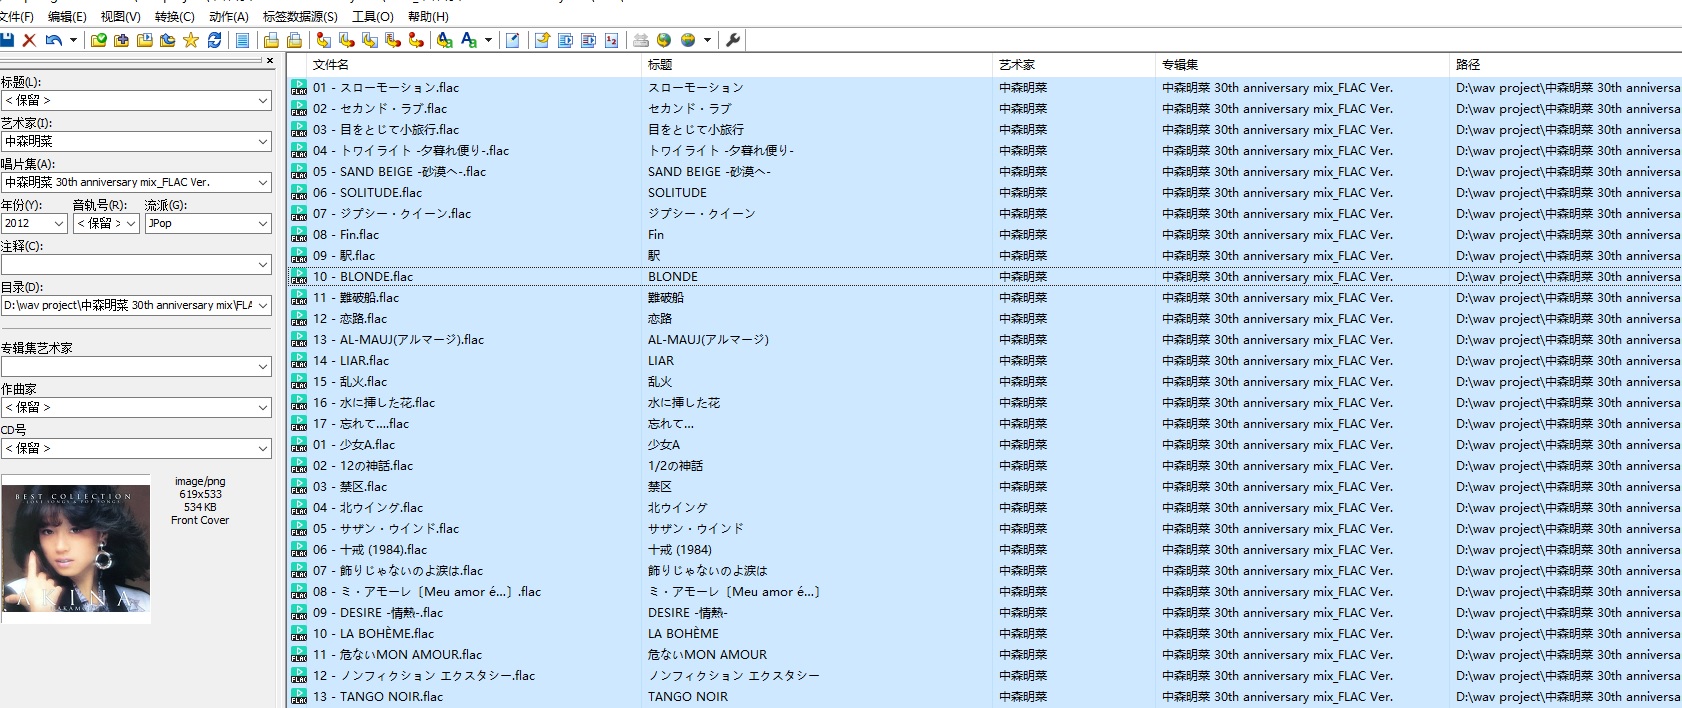Expand the 流派 dropdown showing JPop
1682x708 pixels.
263,224
